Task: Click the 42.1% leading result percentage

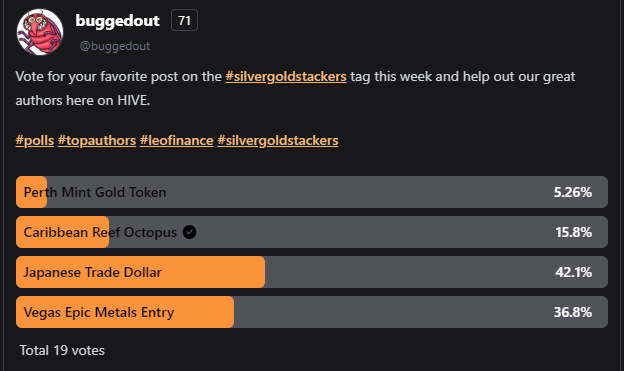Action: click(x=573, y=272)
